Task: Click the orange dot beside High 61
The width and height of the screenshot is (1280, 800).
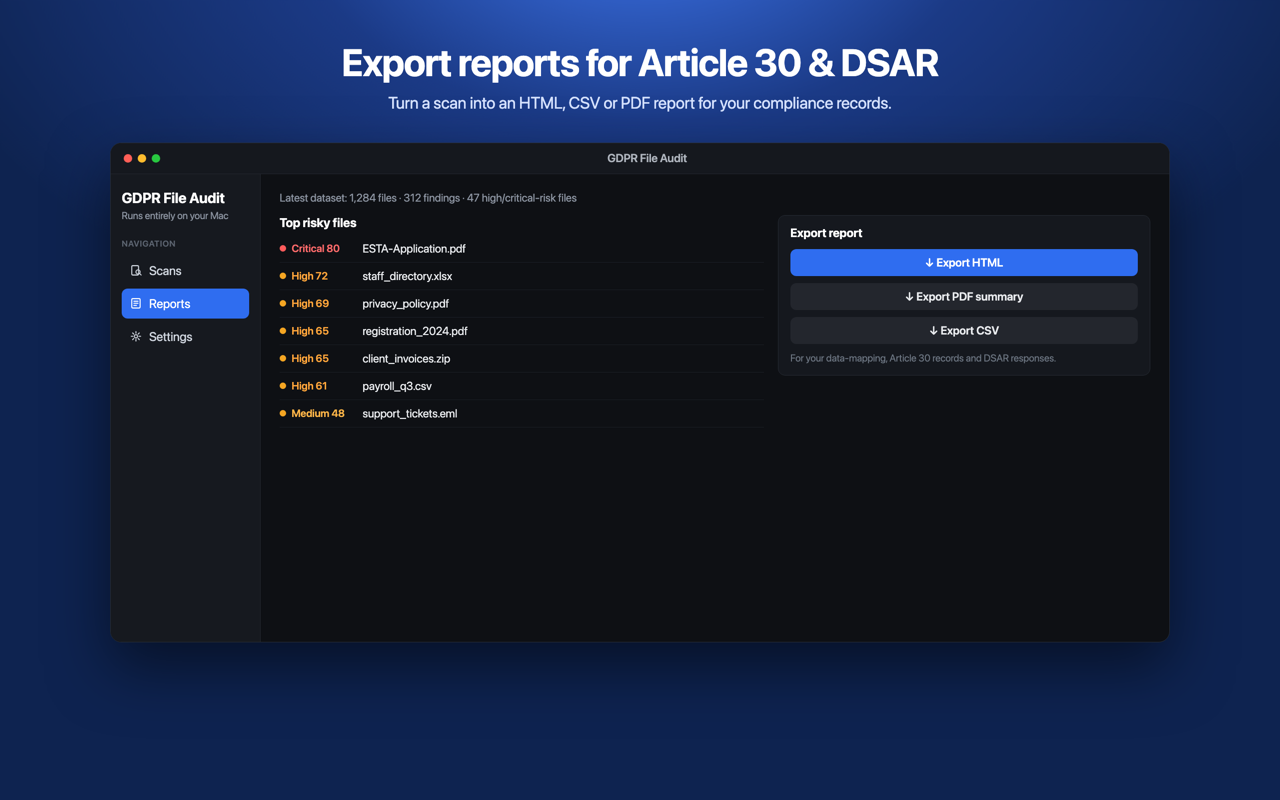Action: pos(283,386)
